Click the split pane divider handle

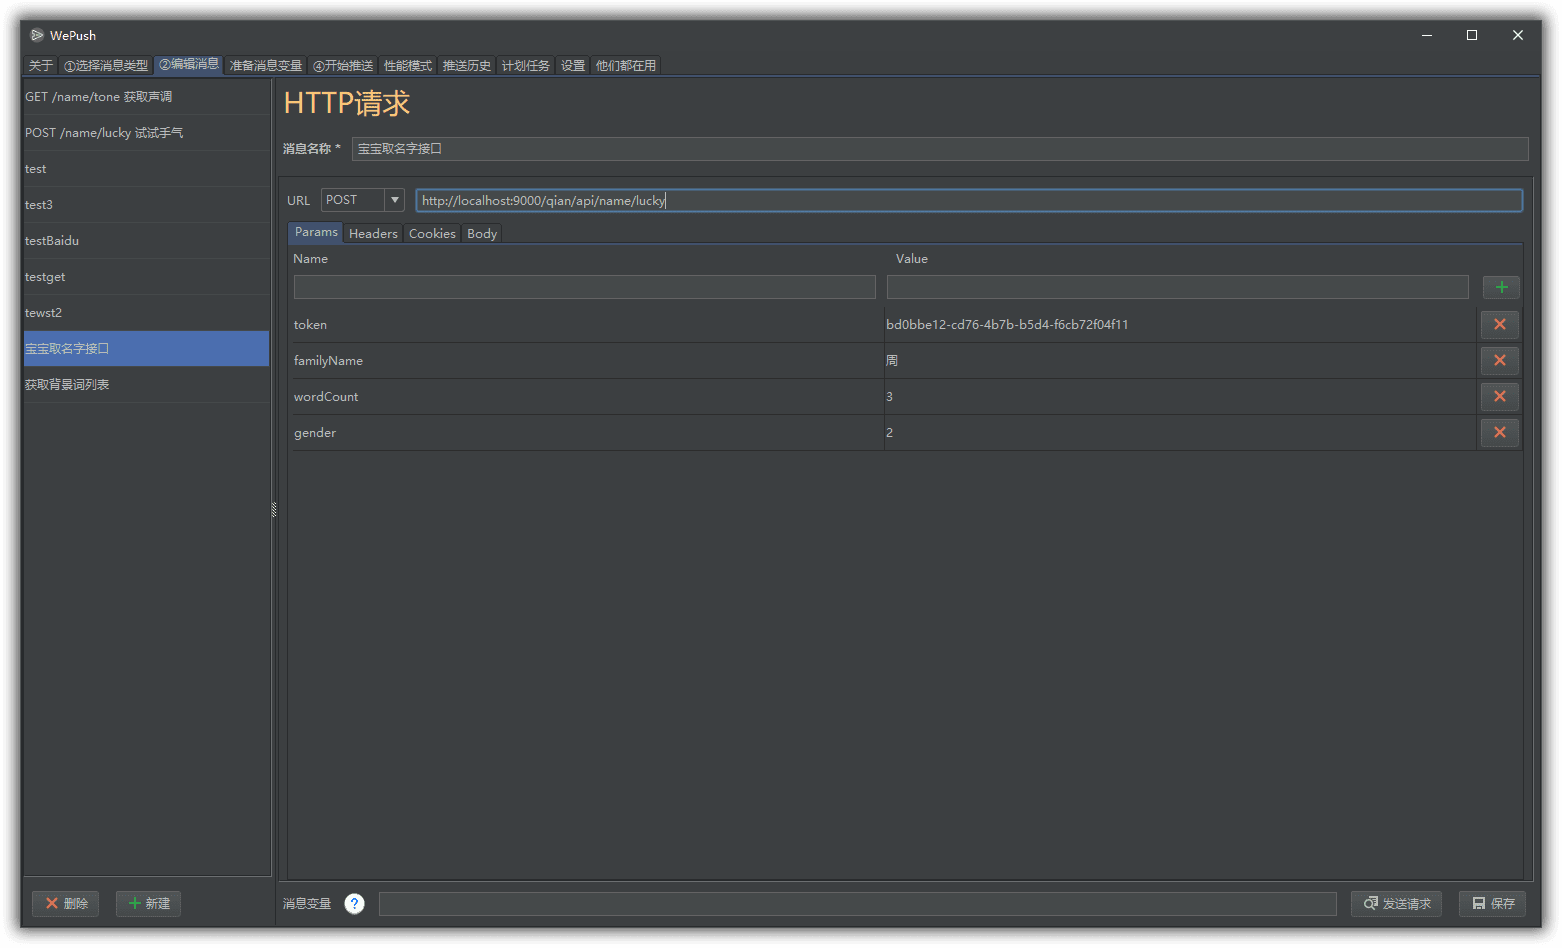274,510
